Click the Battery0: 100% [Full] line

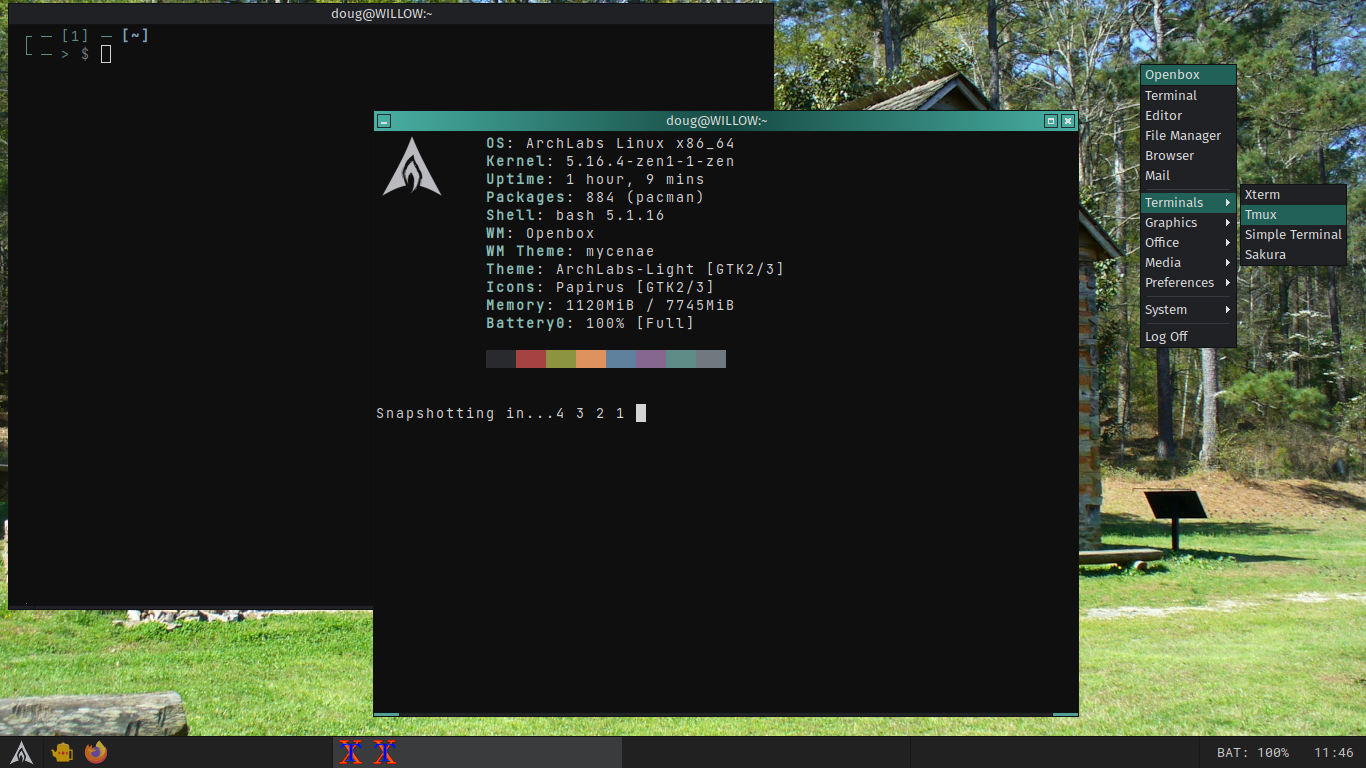(x=591, y=324)
